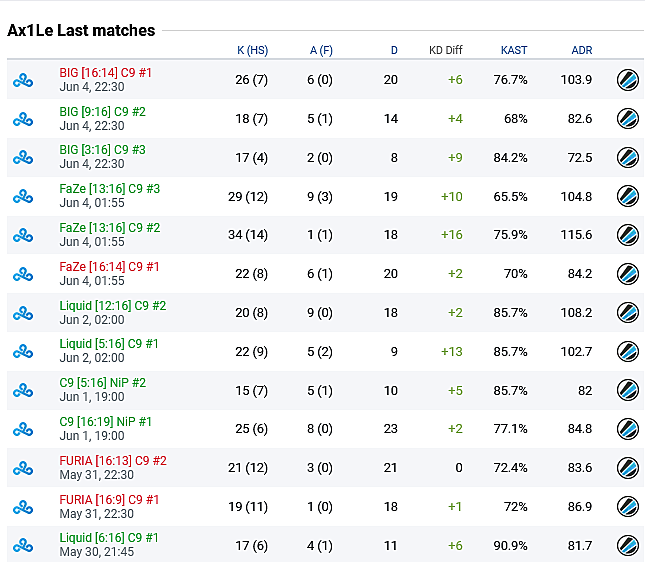Click the striped event icon in the BIG [16:14] C9 #1 row
Viewport: 645px width, 562px height.
tap(627, 79)
